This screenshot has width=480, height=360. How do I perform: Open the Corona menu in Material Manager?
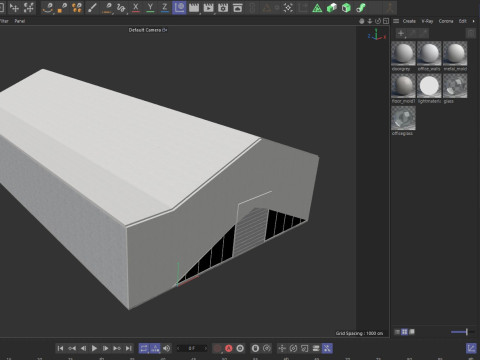tap(446, 21)
